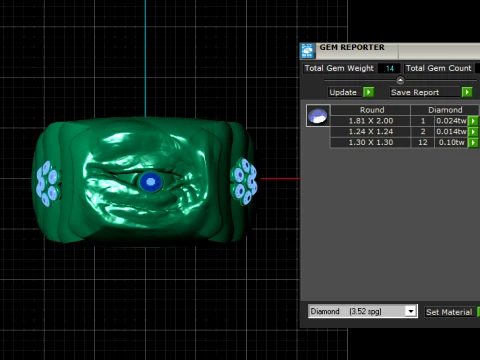
Task: Click green arrow on 0.10tw row
Action: click(x=473, y=143)
